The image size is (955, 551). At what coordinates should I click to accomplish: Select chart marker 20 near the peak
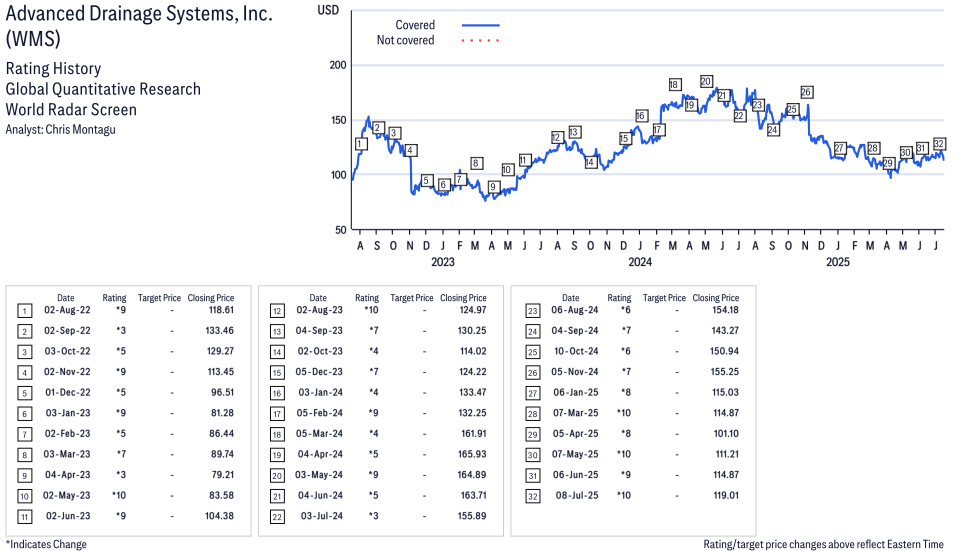[706, 82]
